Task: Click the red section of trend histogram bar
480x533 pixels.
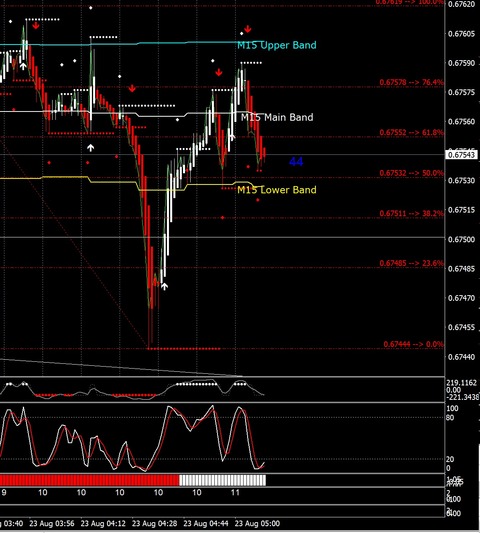Action: (x=89, y=480)
